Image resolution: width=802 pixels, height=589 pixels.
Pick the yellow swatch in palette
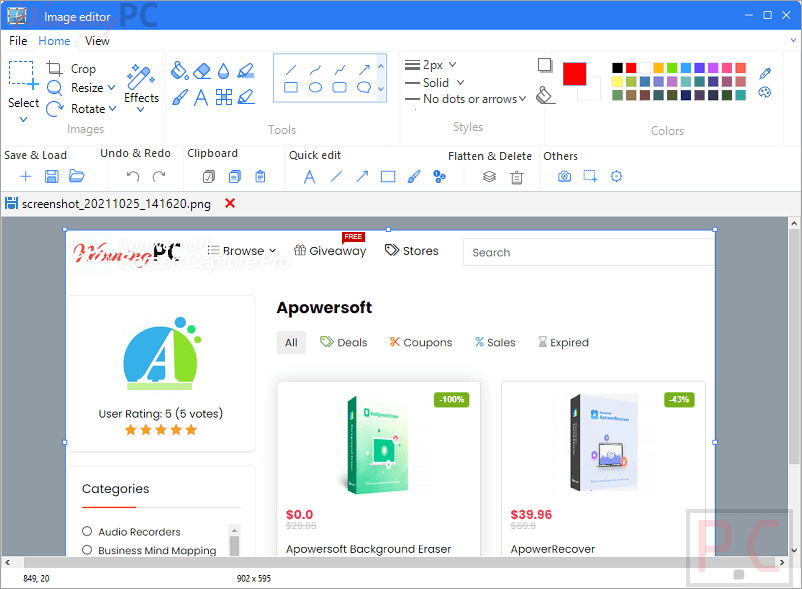tap(617, 81)
